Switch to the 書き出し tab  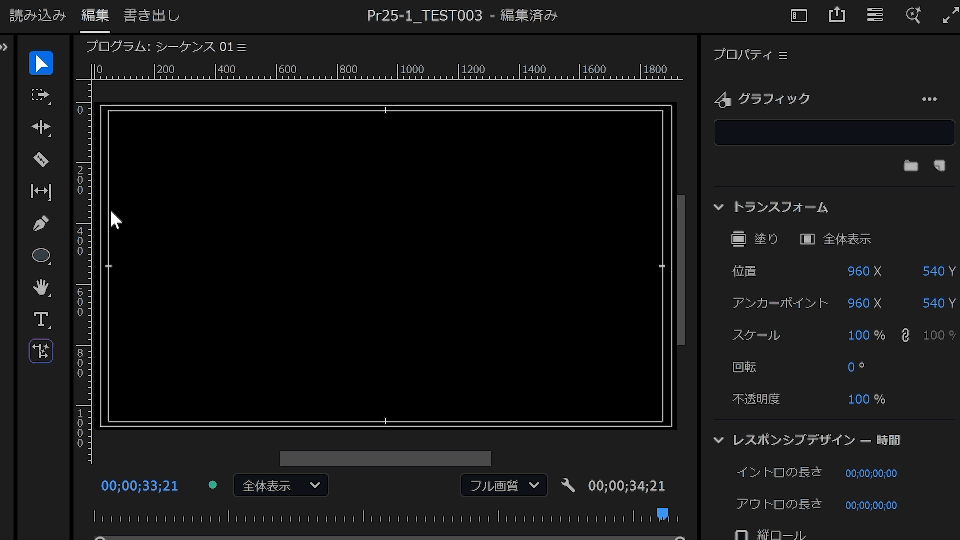click(x=152, y=15)
